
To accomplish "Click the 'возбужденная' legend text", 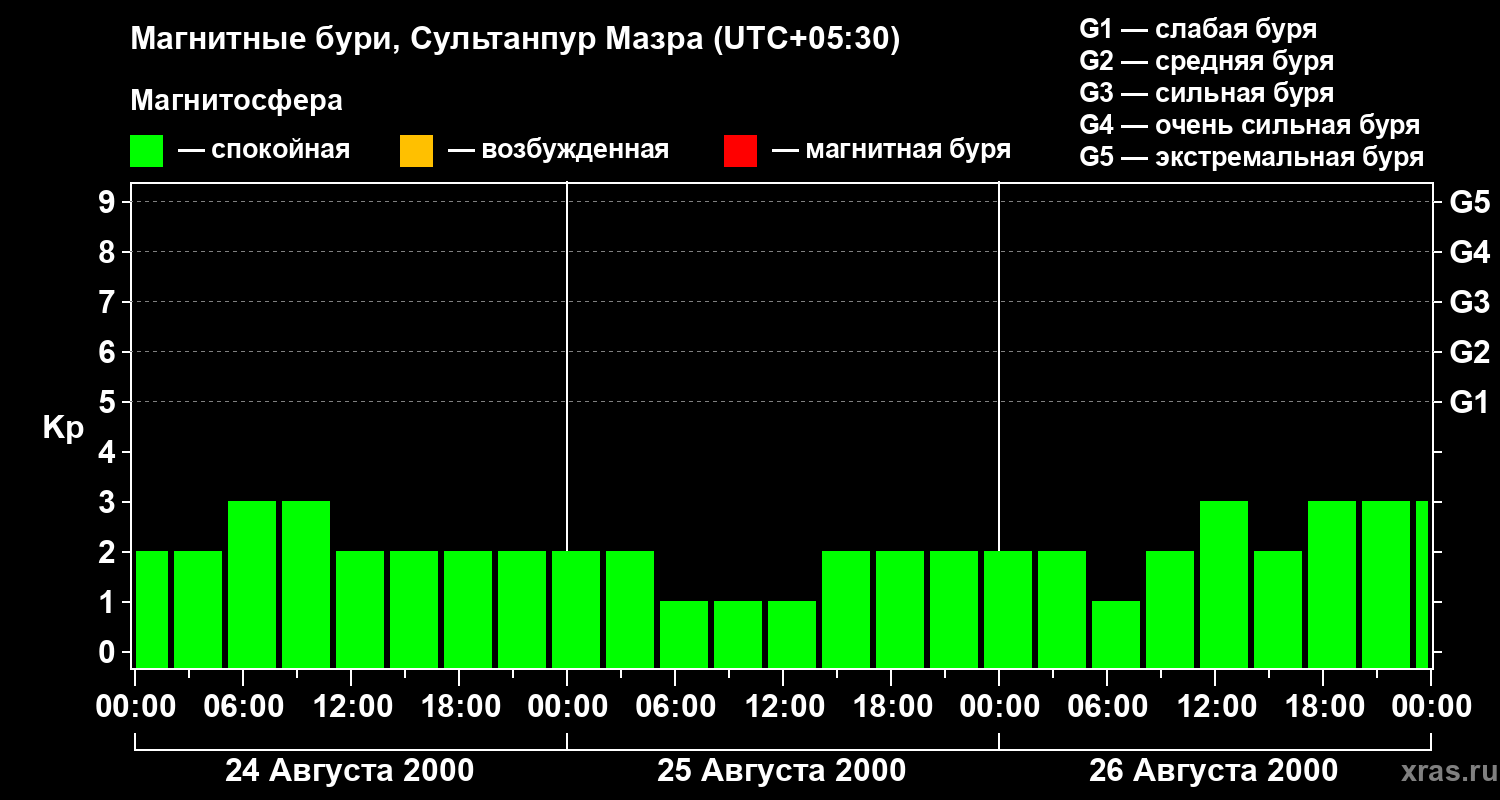I will tap(575, 150).
